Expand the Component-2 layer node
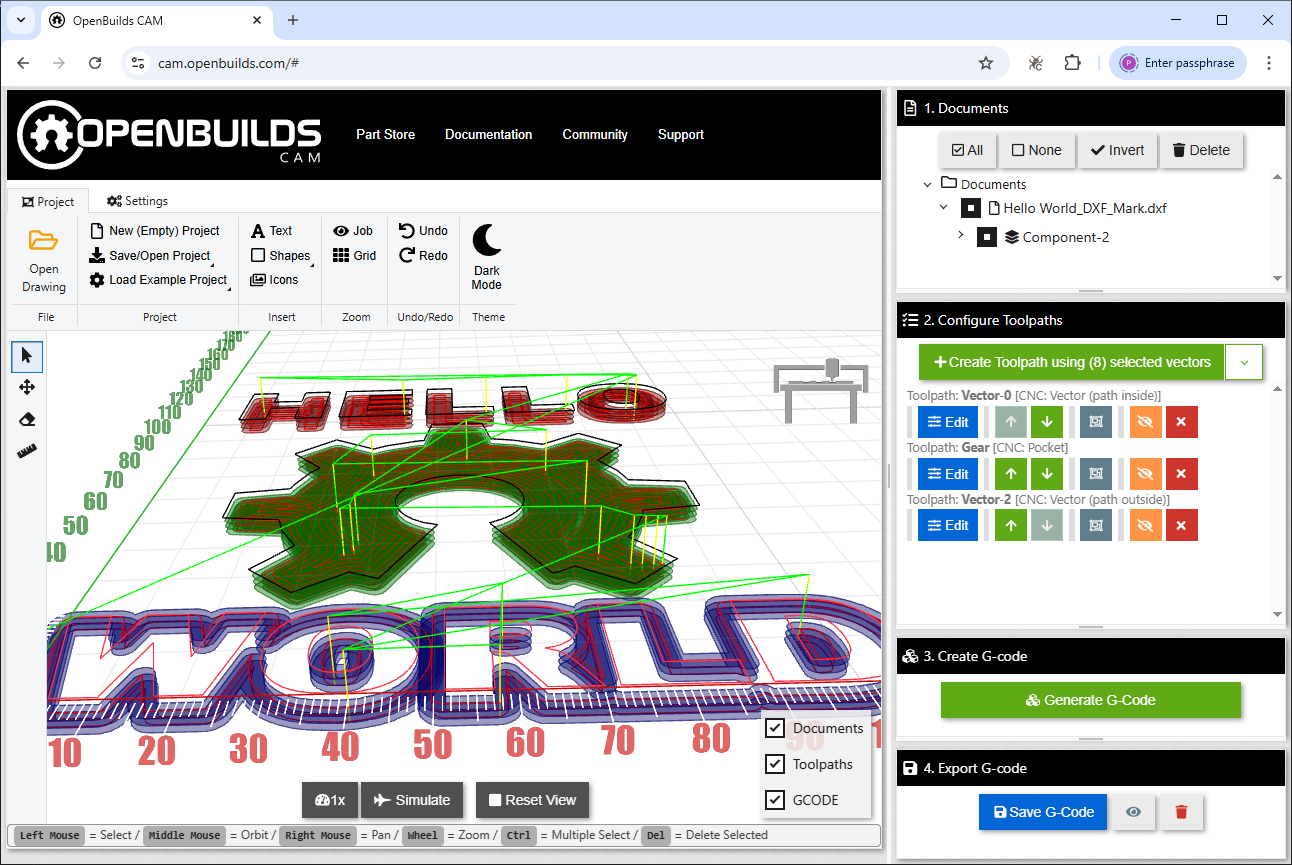Image resolution: width=1292 pixels, height=865 pixels. [961, 236]
